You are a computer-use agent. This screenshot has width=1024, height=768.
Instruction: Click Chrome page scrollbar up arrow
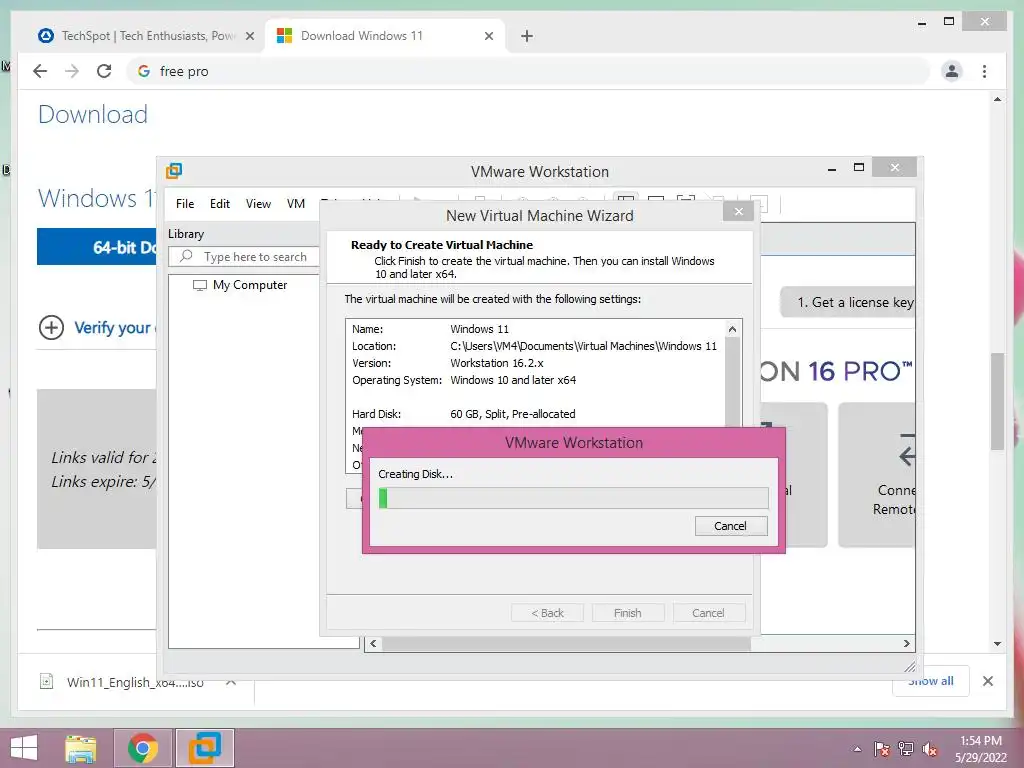(997, 99)
